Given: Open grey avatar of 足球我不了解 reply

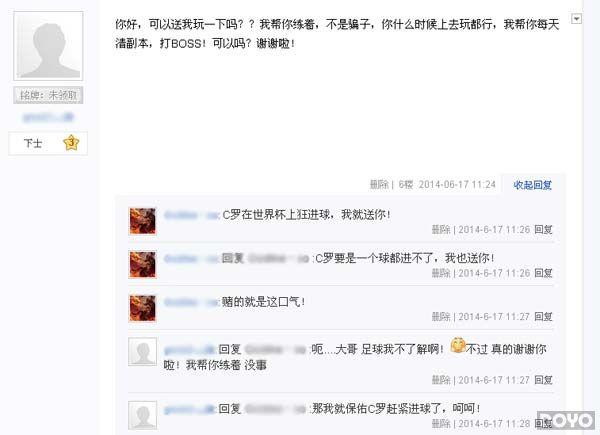Looking at the screenshot, I should coord(142,352).
